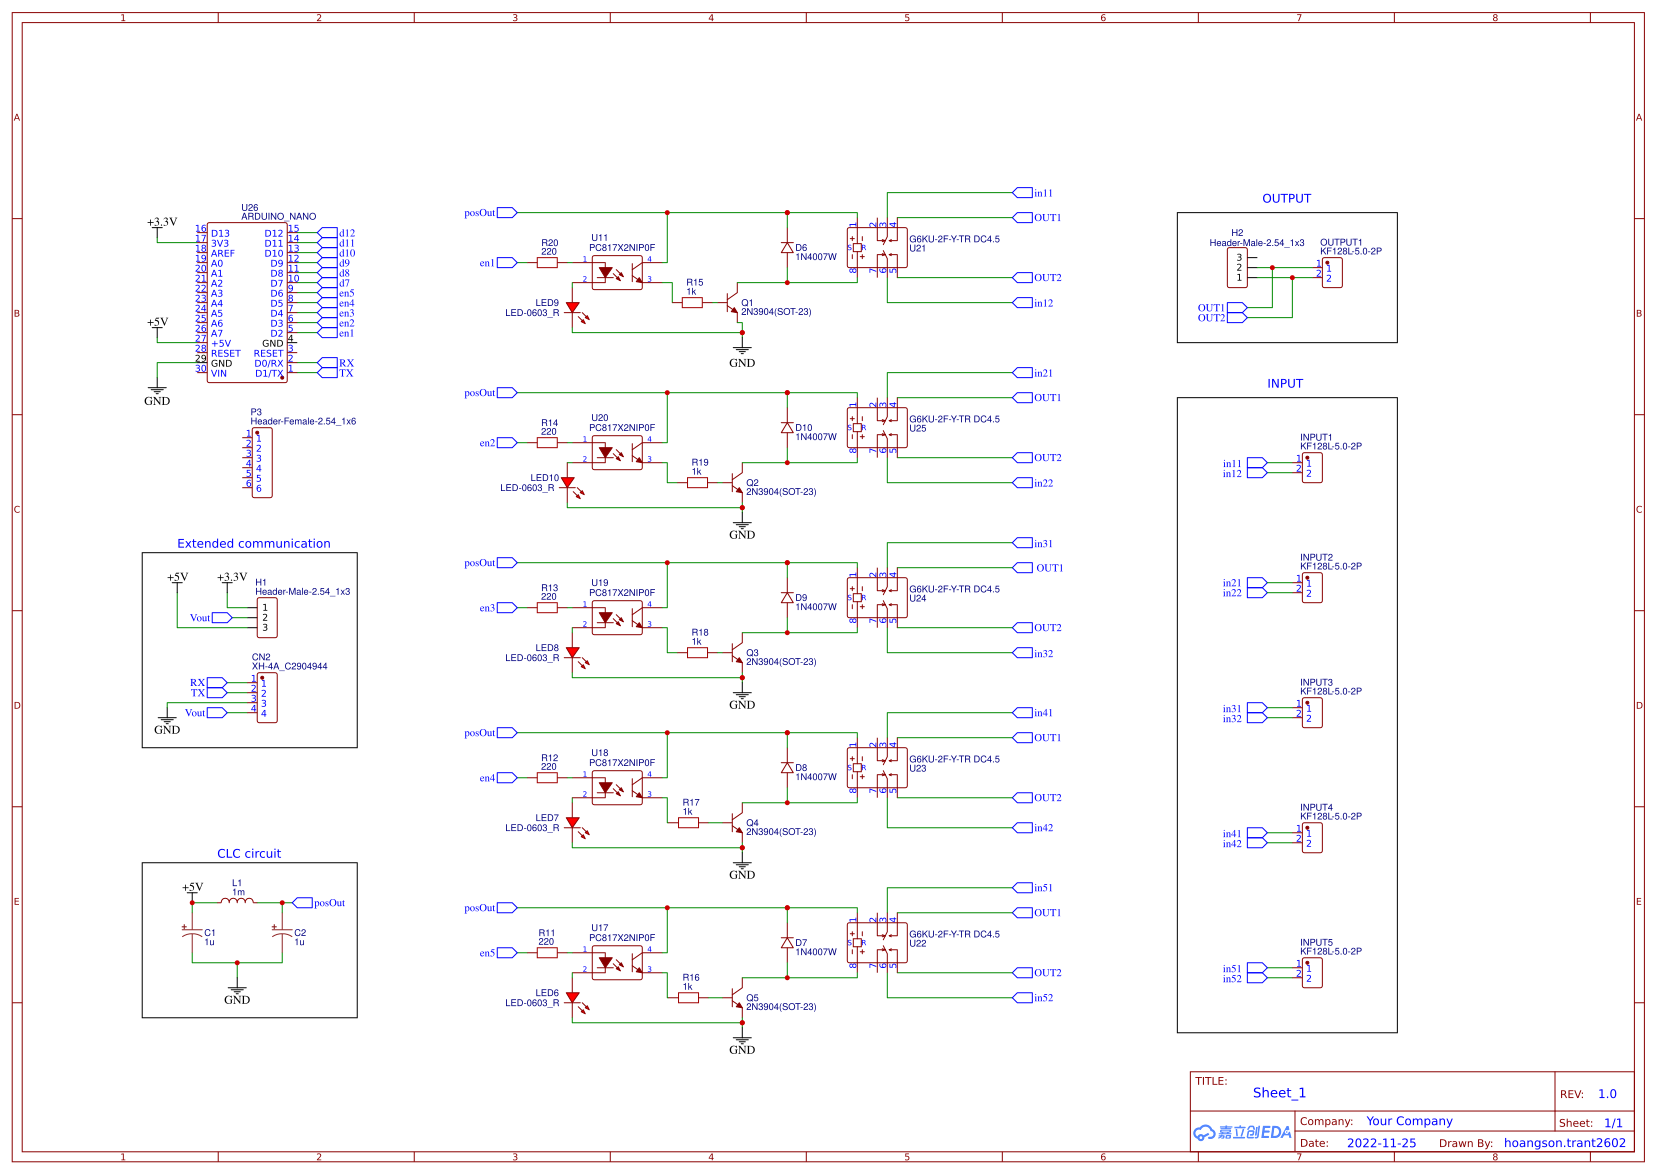Screen dimensions: 1657x1174
Task: Click the 嘉立创EDA logo in title block
Action: coord(1240,1132)
